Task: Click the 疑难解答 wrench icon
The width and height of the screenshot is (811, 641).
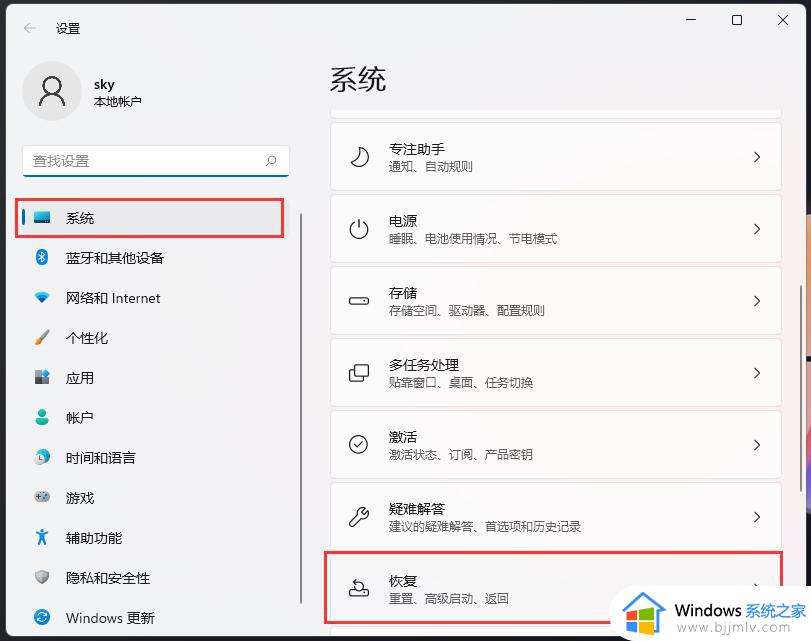Action: [x=359, y=516]
